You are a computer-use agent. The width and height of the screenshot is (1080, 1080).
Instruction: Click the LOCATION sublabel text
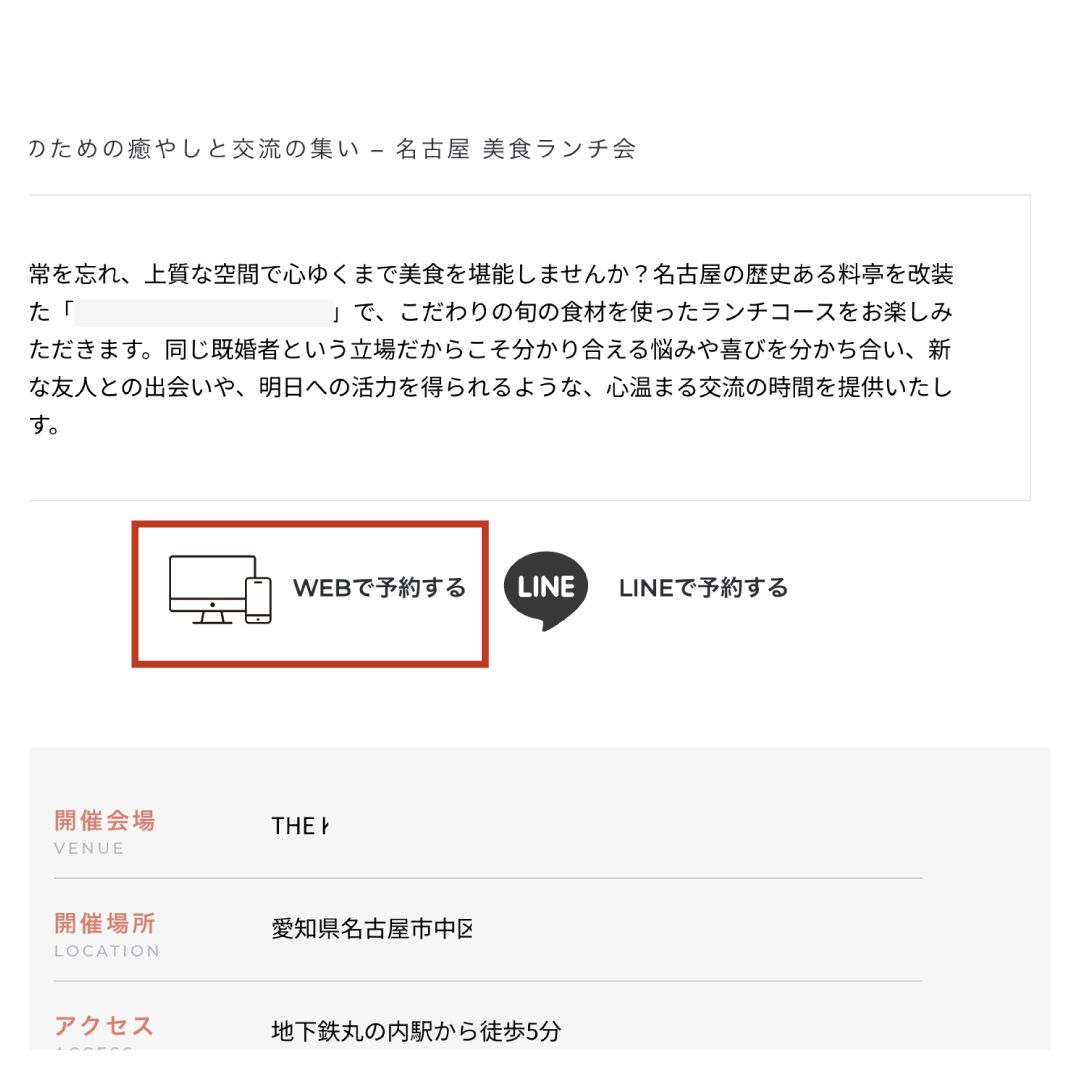107,951
